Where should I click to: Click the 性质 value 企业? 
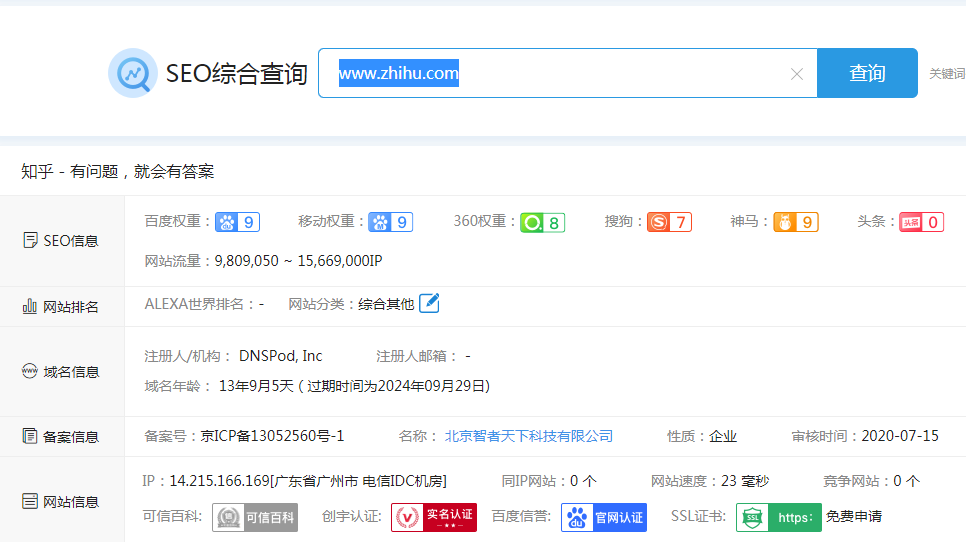click(723, 436)
